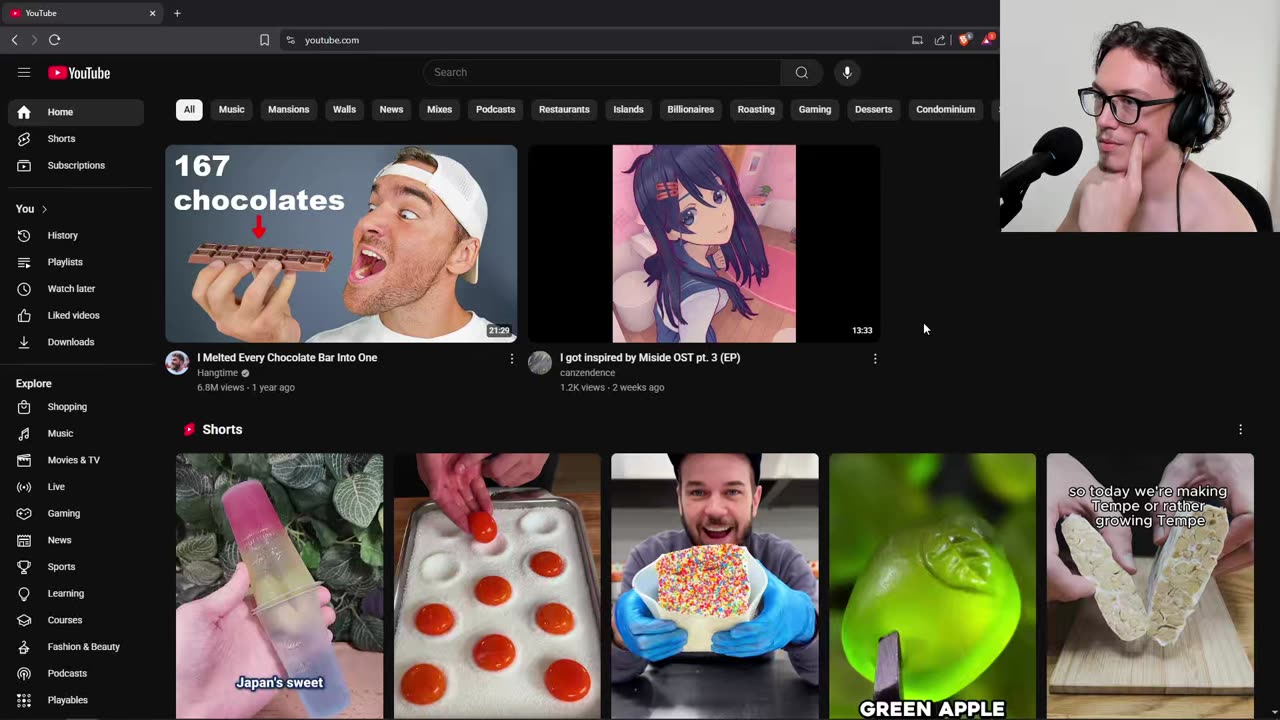The width and height of the screenshot is (1280, 720).
Task: Open Music in the Explore sidebar
Action: pyautogui.click(x=76, y=433)
